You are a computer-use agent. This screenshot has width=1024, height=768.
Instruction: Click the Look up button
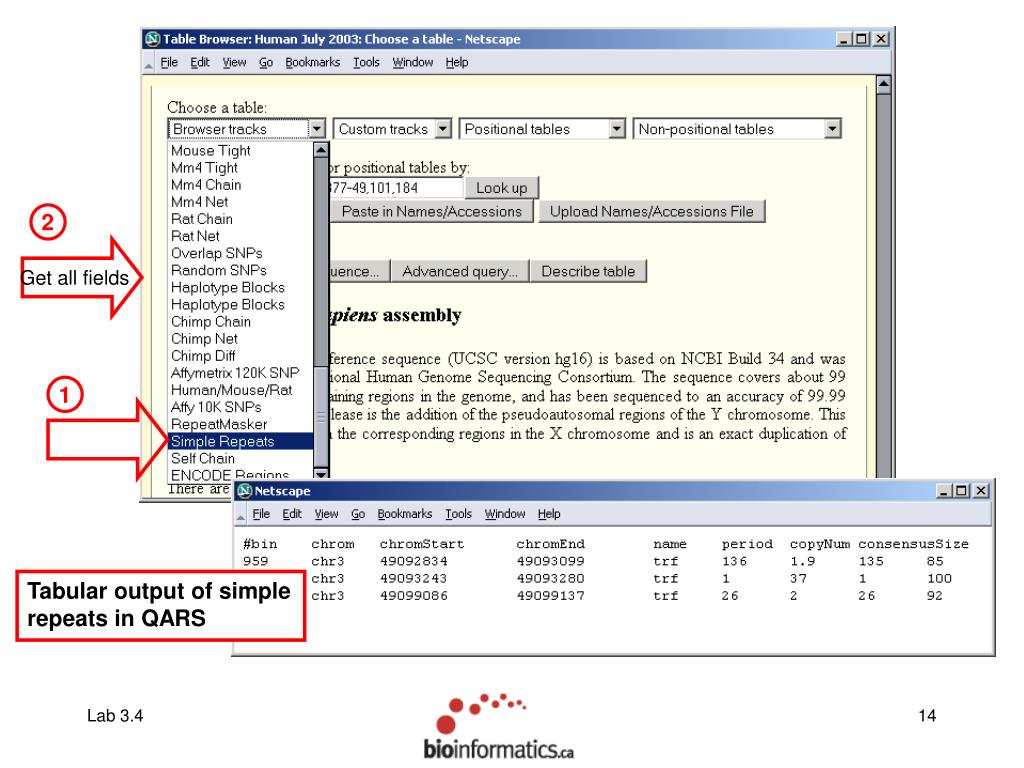[502, 188]
